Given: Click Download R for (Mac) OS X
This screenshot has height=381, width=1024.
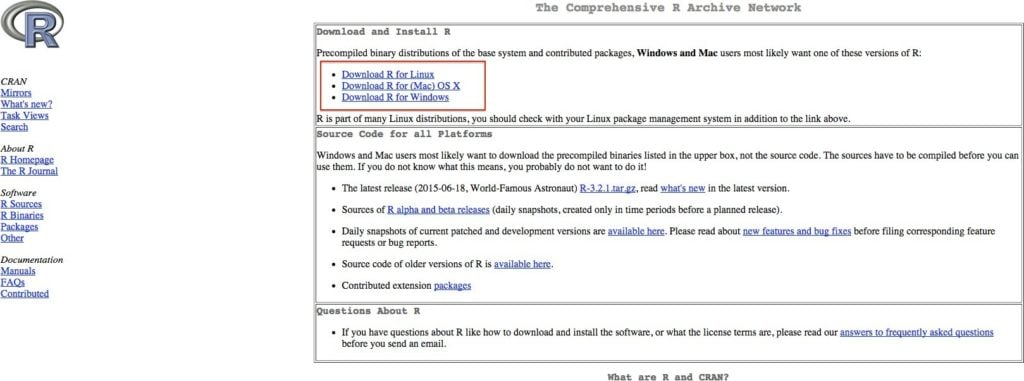Looking at the screenshot, I should [x=401, y=86].
